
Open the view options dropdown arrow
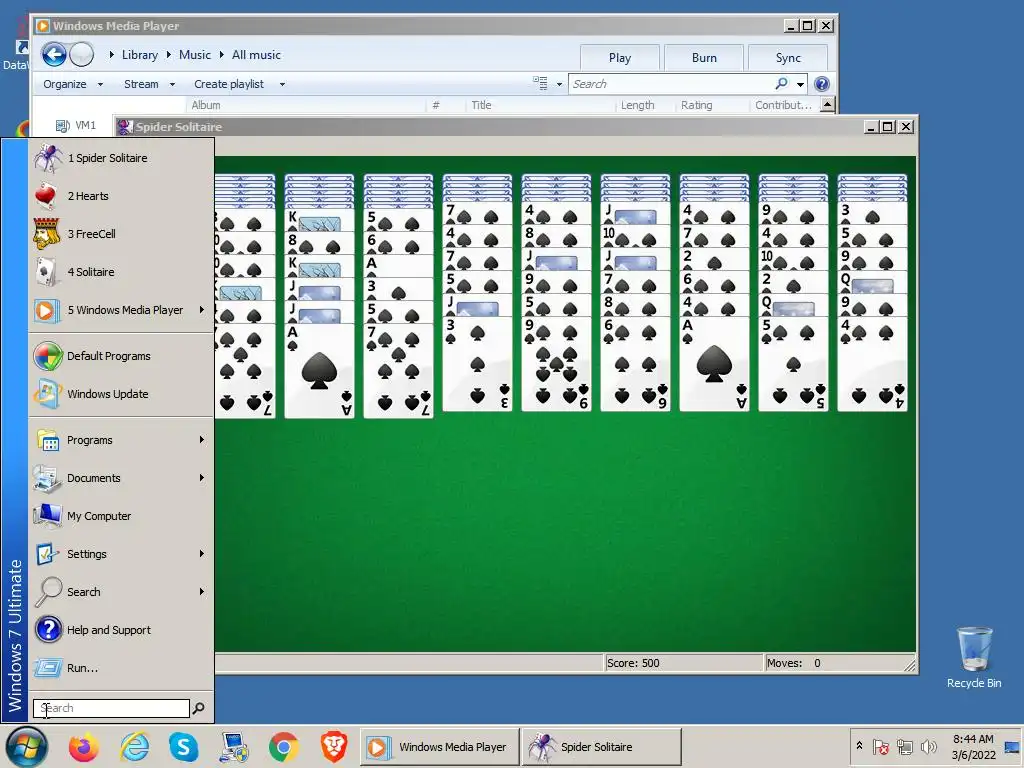[559, 84]
